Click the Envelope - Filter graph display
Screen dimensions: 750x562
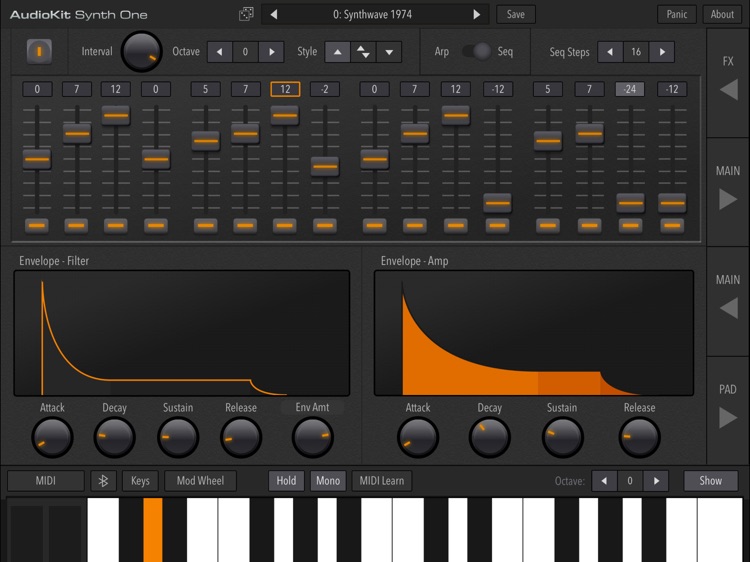[x=182, y=333]
